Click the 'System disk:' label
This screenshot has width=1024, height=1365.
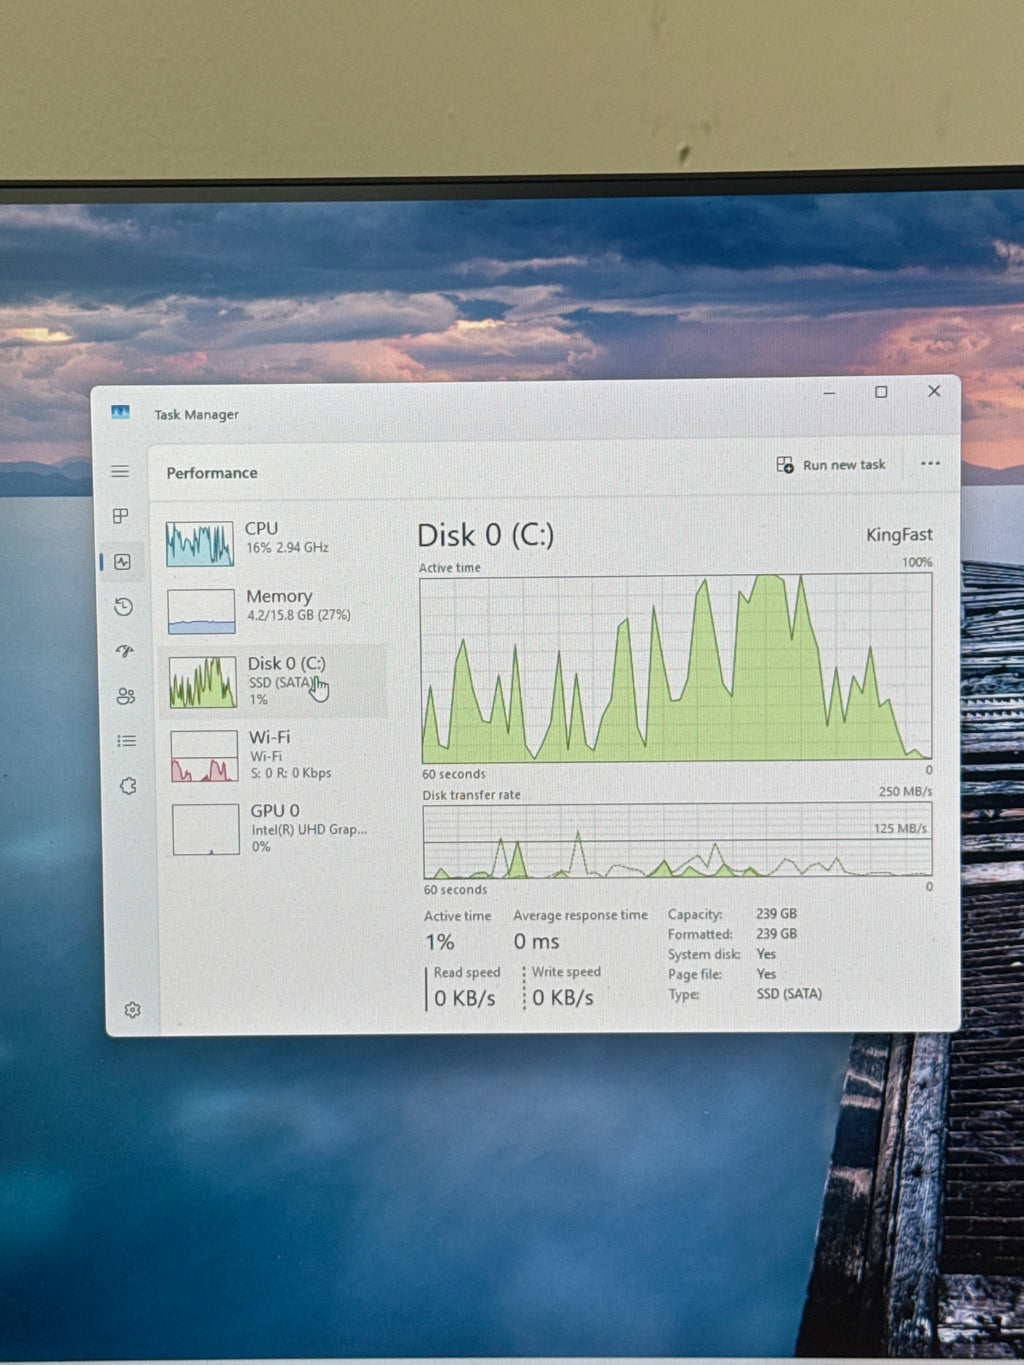pos(704,954)
